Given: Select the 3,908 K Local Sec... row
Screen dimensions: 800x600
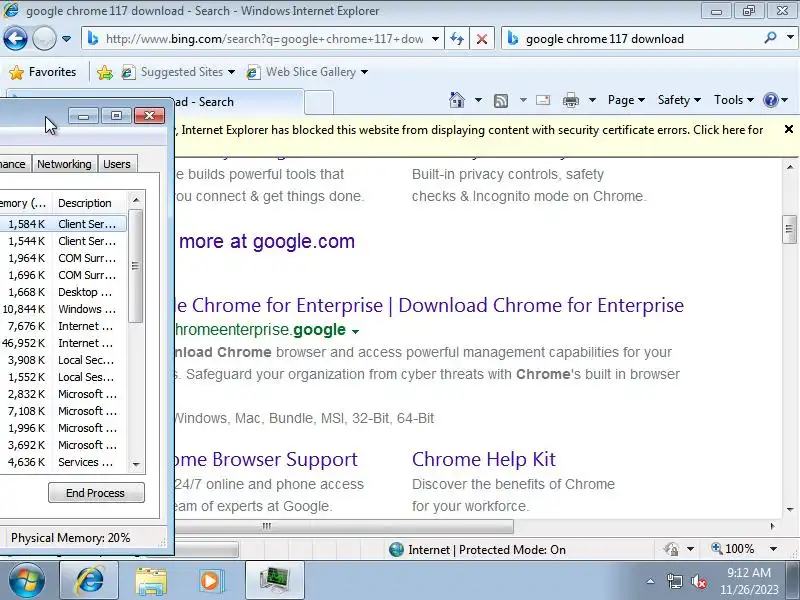Looking at the screenshot, I should (x=62, y=360).
